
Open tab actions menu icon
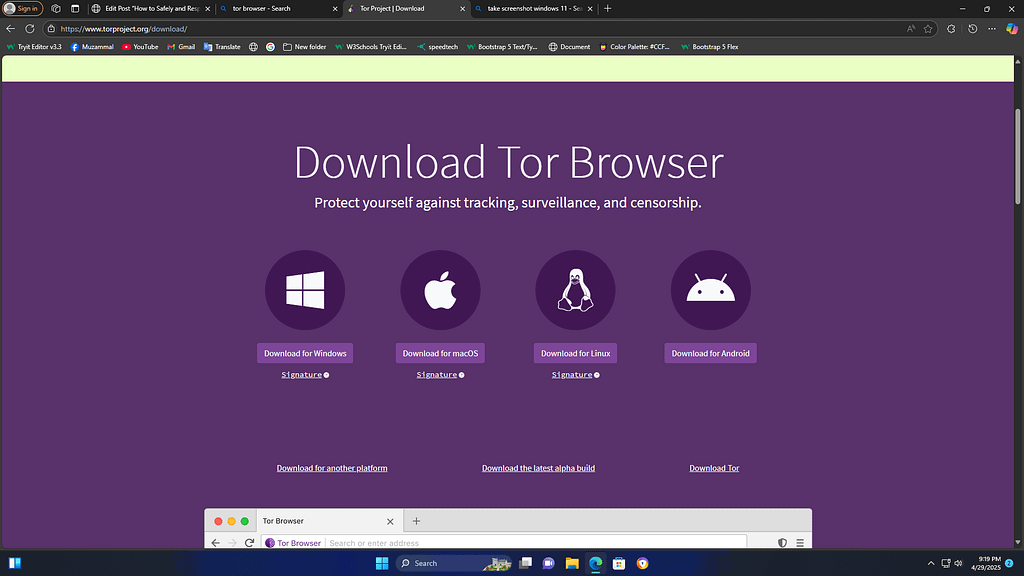point(75,8)
